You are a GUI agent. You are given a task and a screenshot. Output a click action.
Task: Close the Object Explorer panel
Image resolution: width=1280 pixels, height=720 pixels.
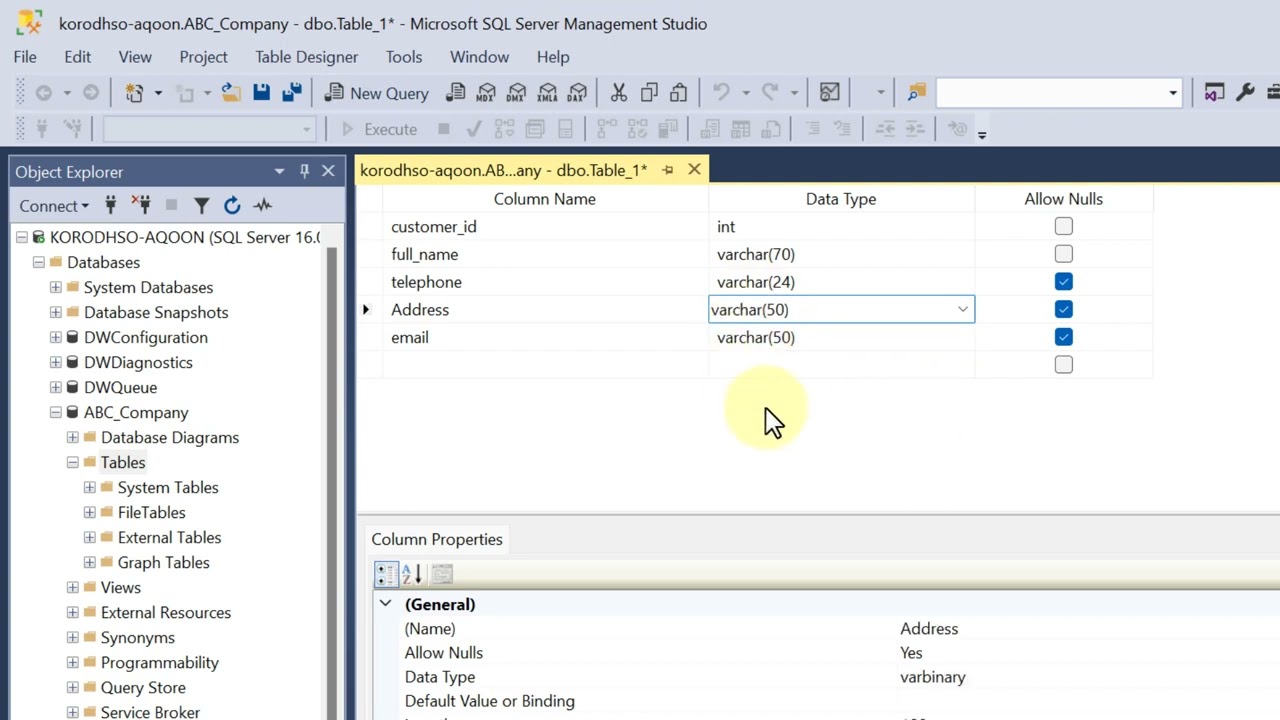pos(328,172)
